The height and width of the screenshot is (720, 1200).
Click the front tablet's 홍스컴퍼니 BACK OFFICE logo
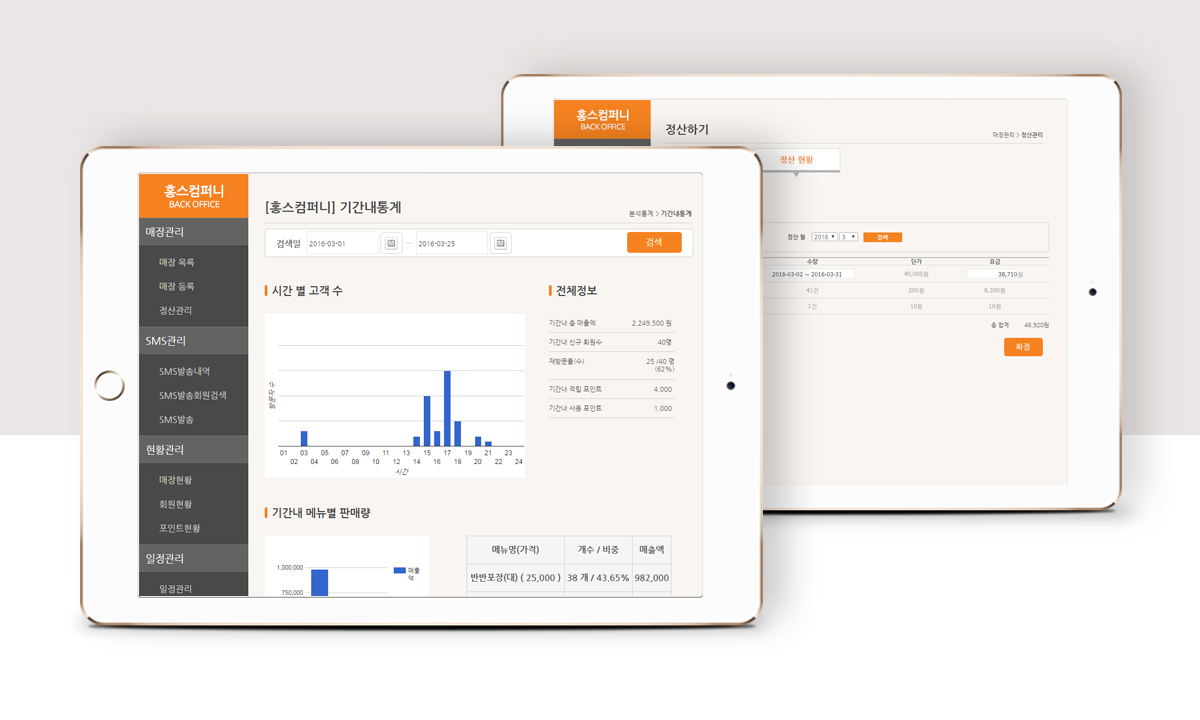(194, 195)
